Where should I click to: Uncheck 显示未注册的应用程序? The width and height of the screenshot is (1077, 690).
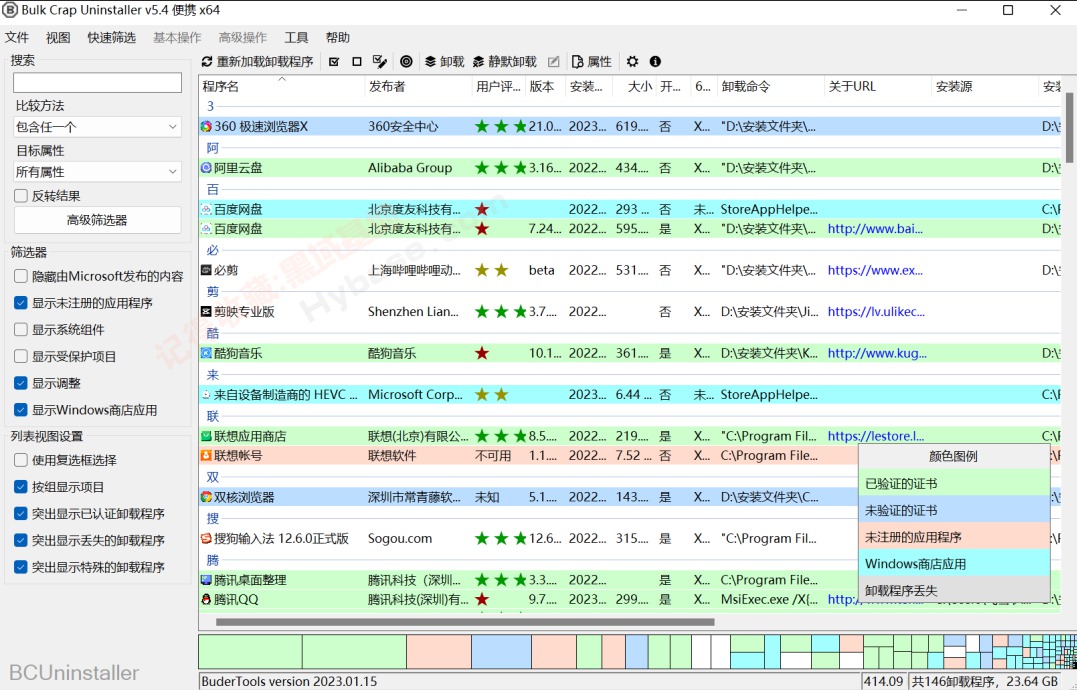tap(21, 303)
